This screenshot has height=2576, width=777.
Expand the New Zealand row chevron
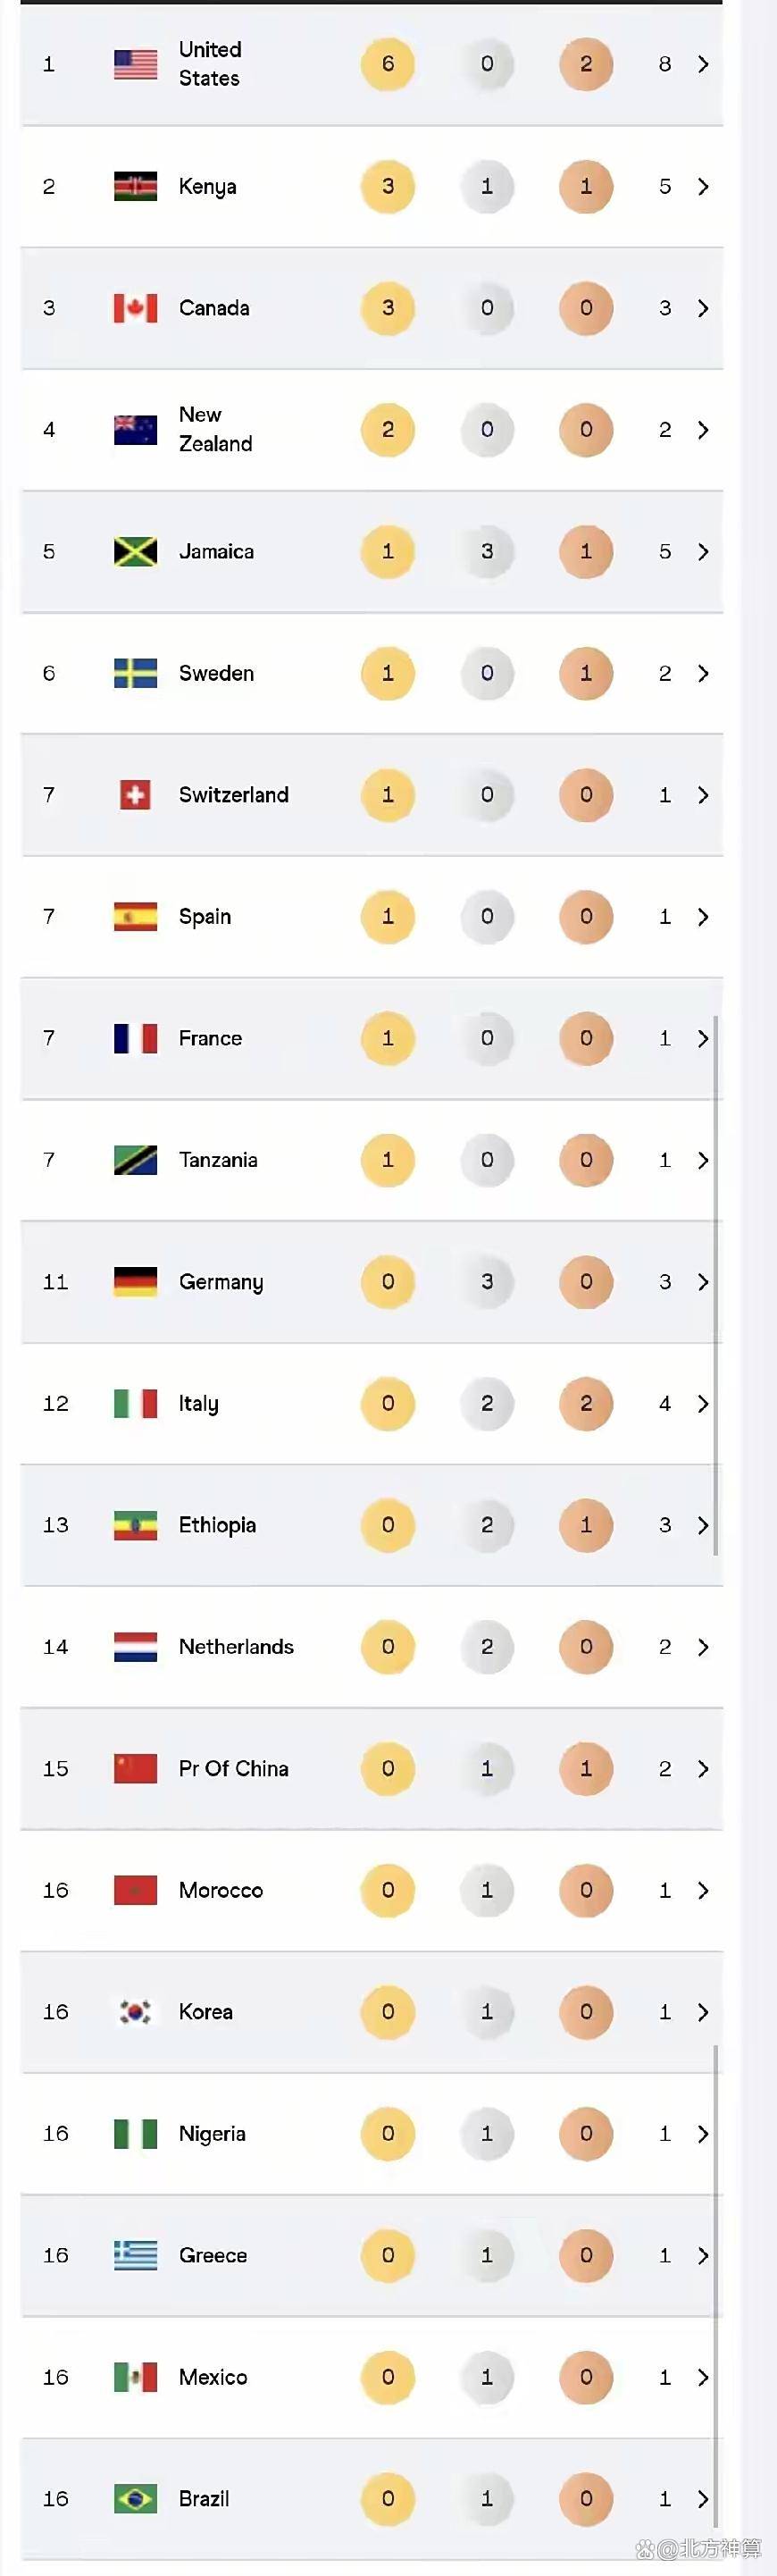pos(703,430)
